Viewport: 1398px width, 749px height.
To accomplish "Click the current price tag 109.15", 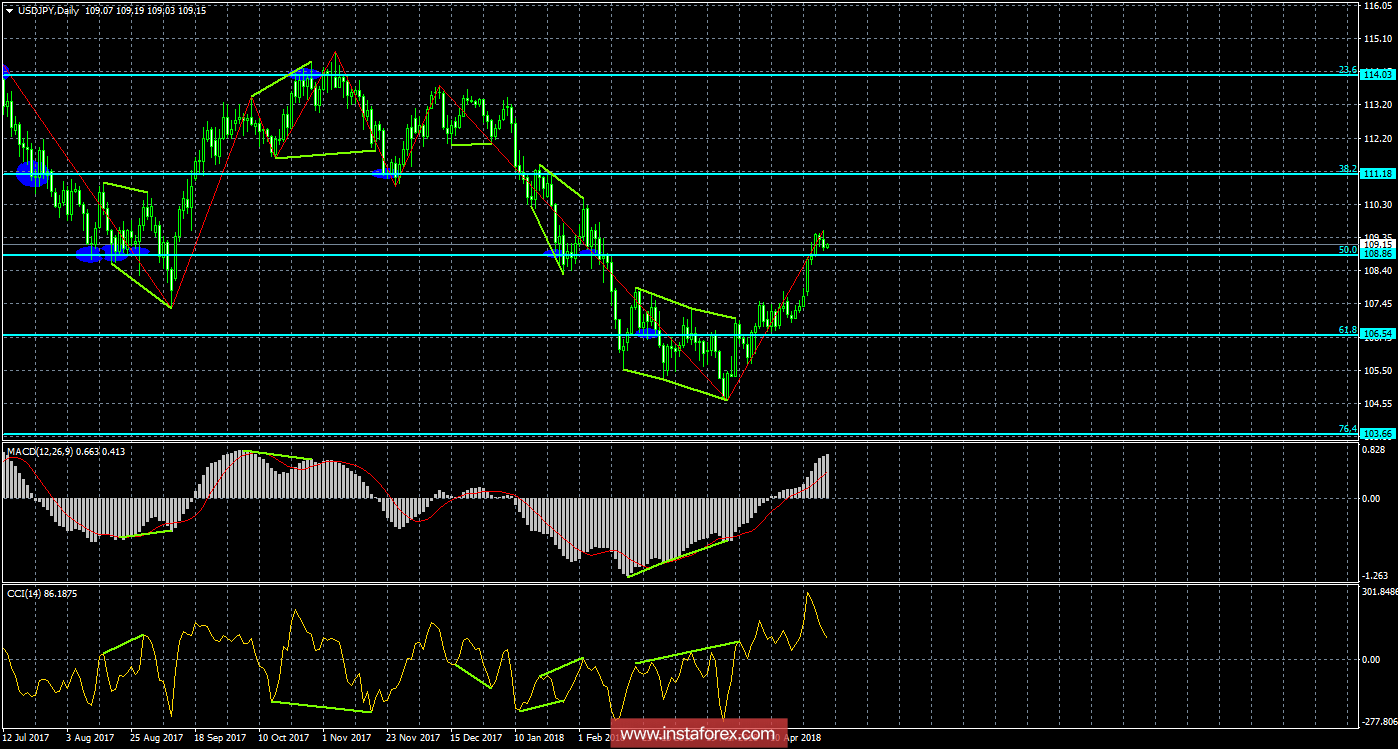I will [x=1378, y=244].
